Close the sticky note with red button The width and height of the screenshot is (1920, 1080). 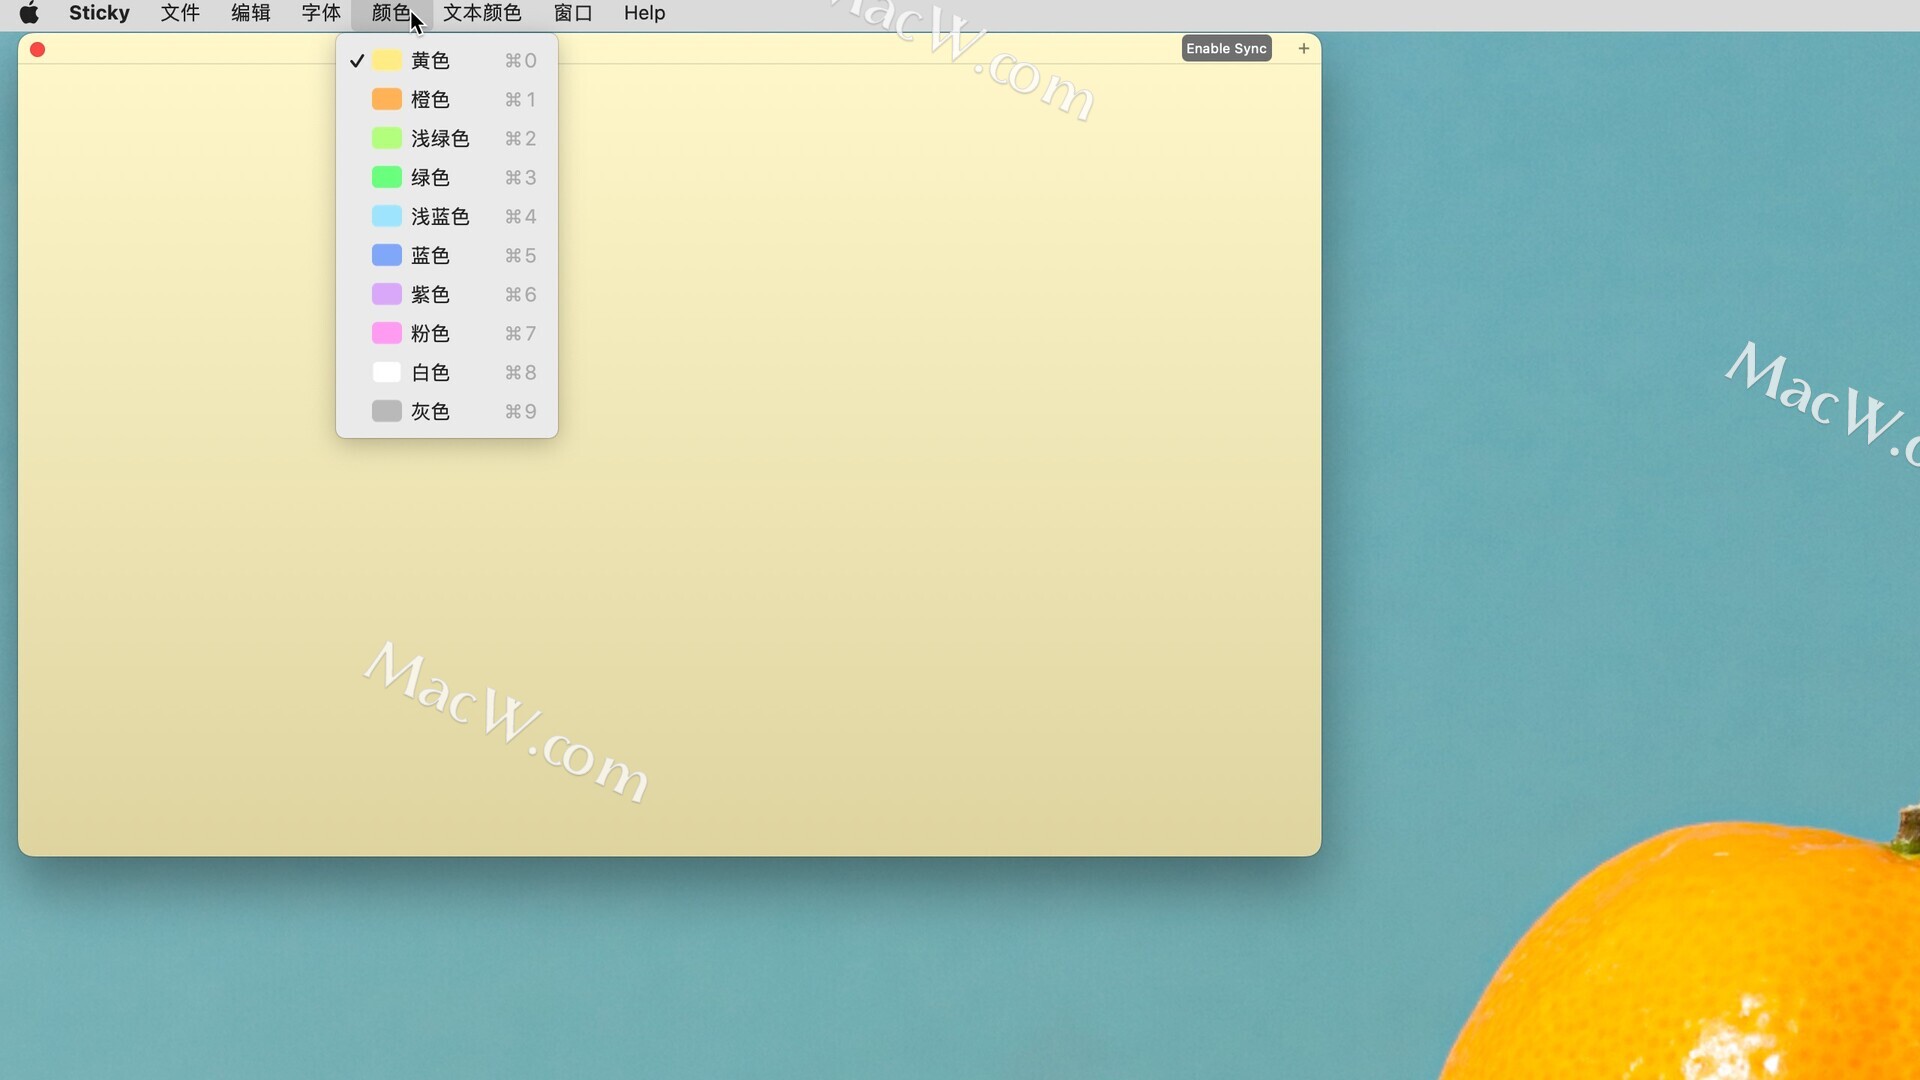coord(38,50)
